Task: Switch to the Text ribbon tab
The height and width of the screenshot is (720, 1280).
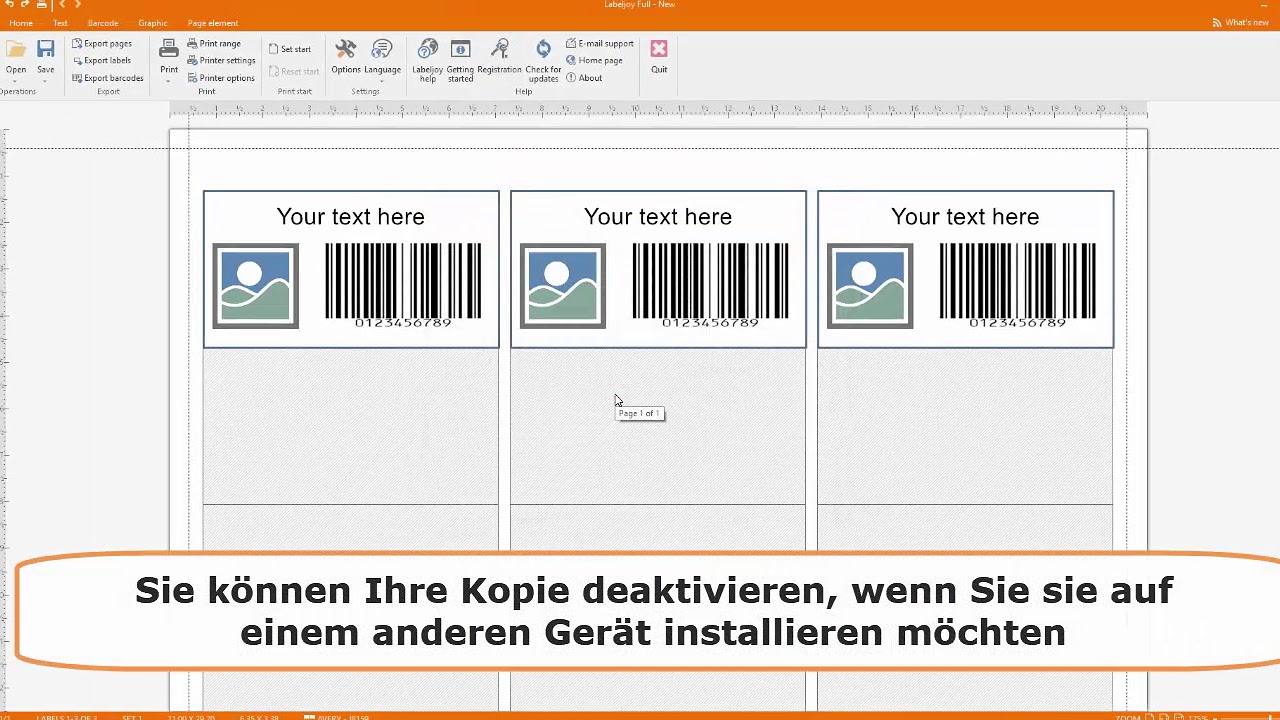Action: coord(61,23)
